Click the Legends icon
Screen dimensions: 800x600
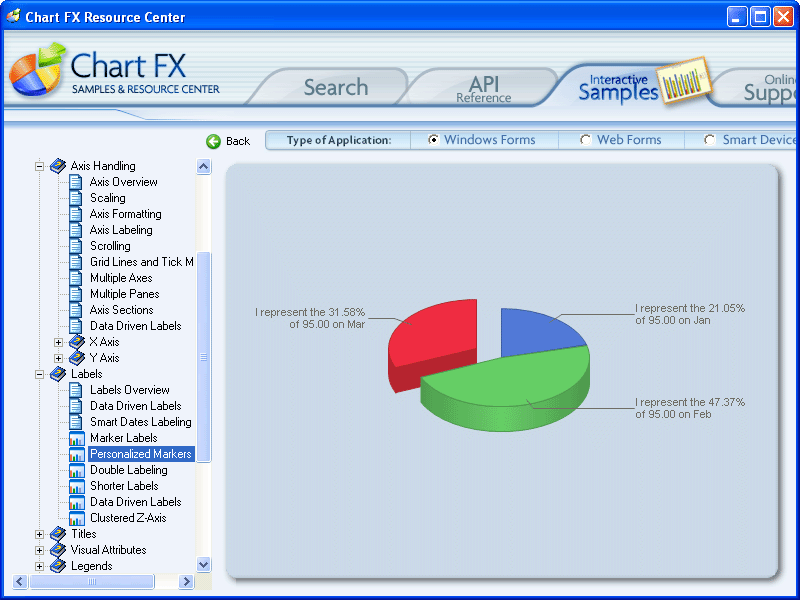coord(58,566)
